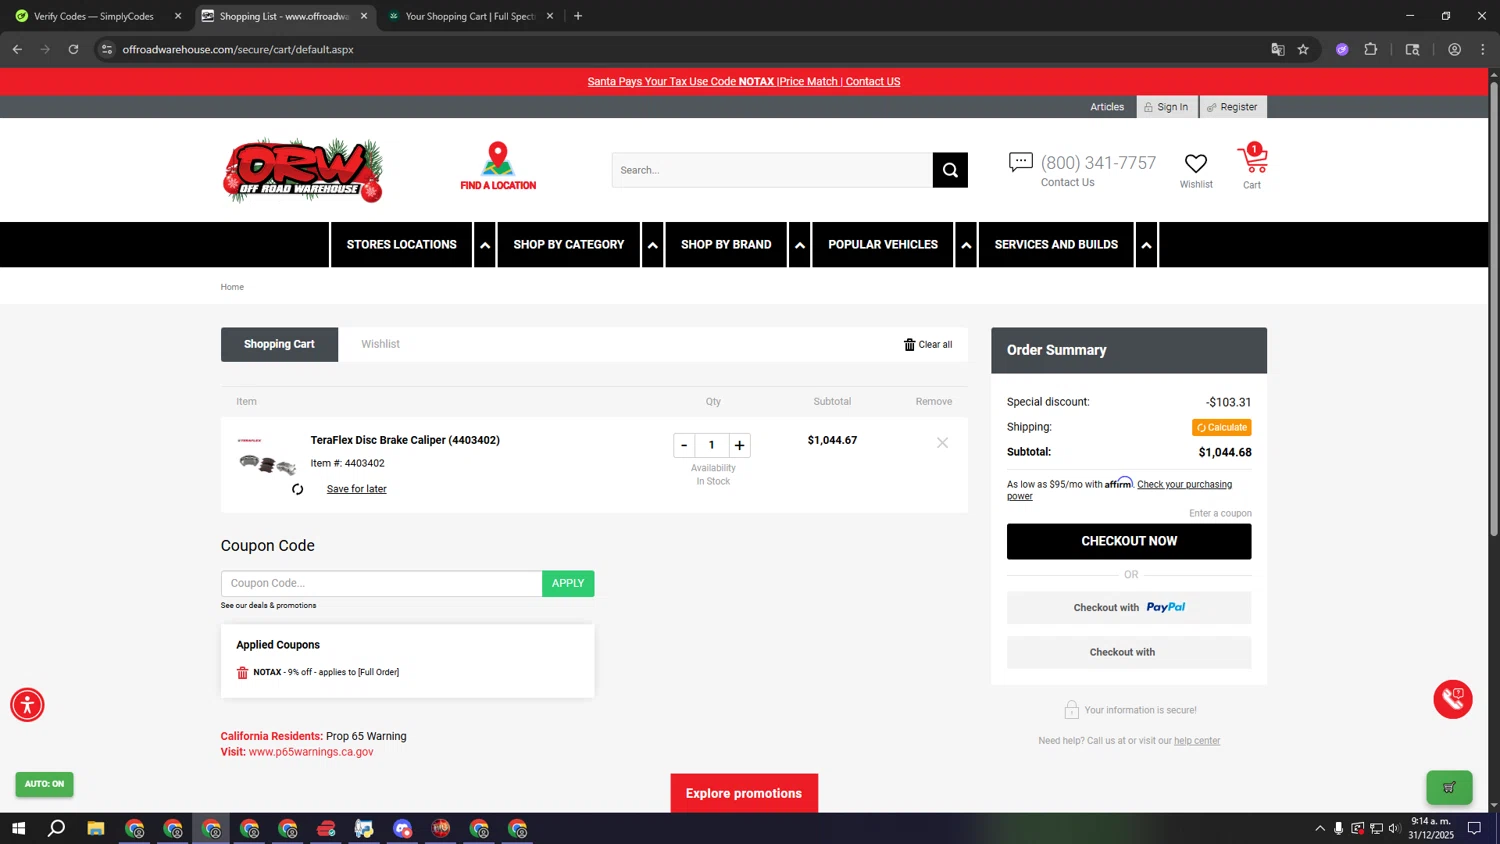
Task: Delete the NOTAX applied coupon
Action: 242,672
